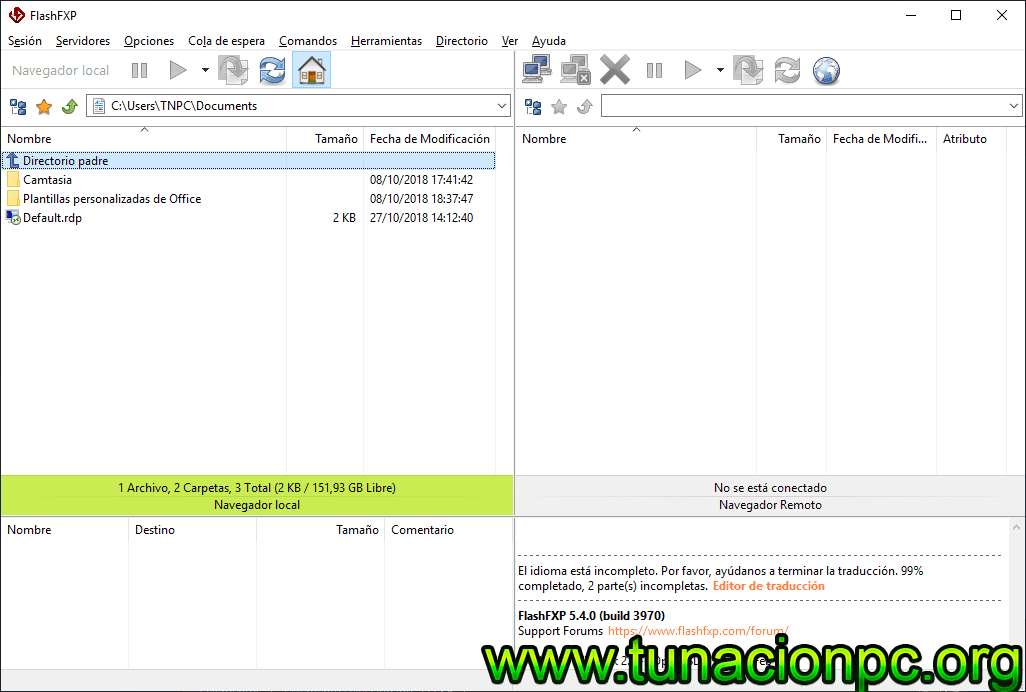
Task: Open the Editor de traducción link
Action: click(x=769, y=586)
